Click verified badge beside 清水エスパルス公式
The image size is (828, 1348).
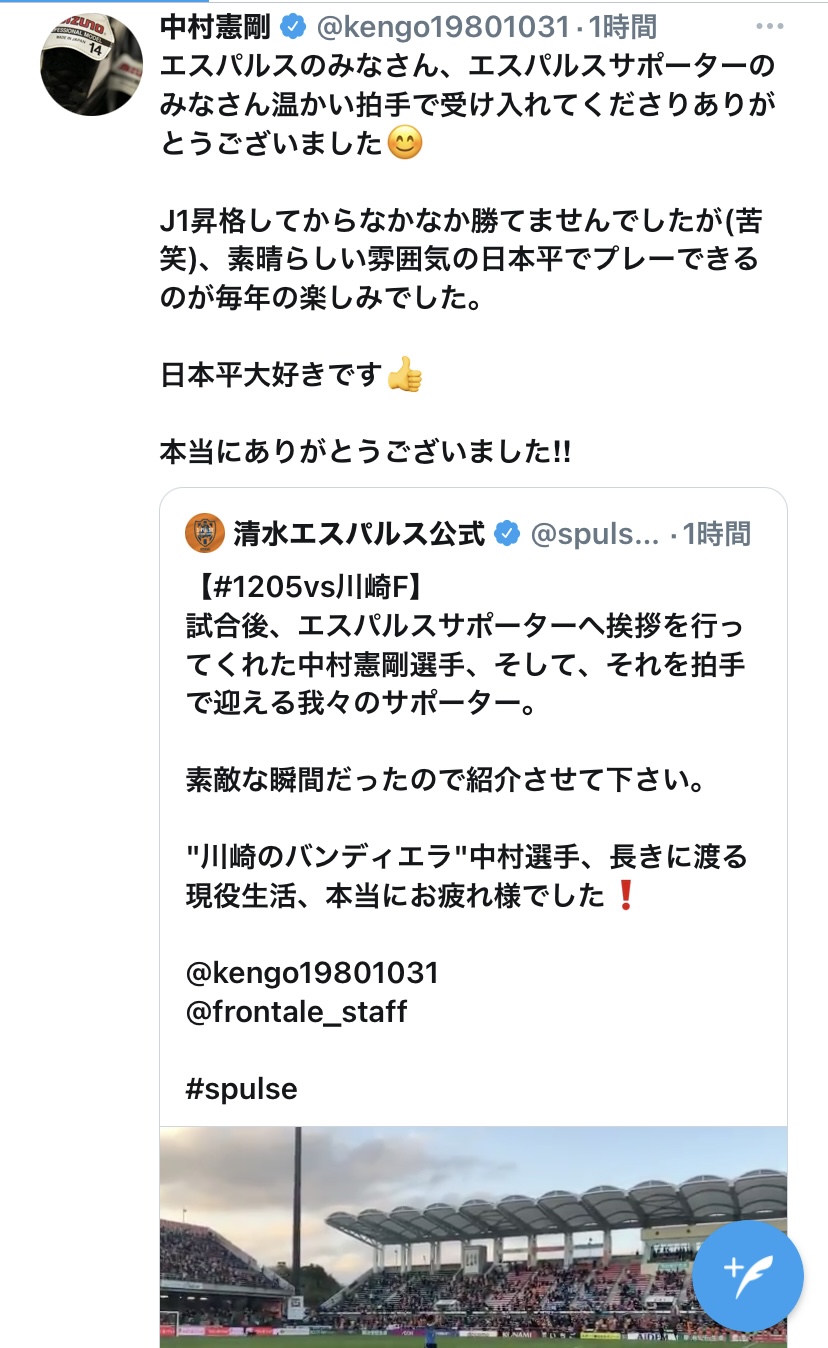(x=508, y=533)
